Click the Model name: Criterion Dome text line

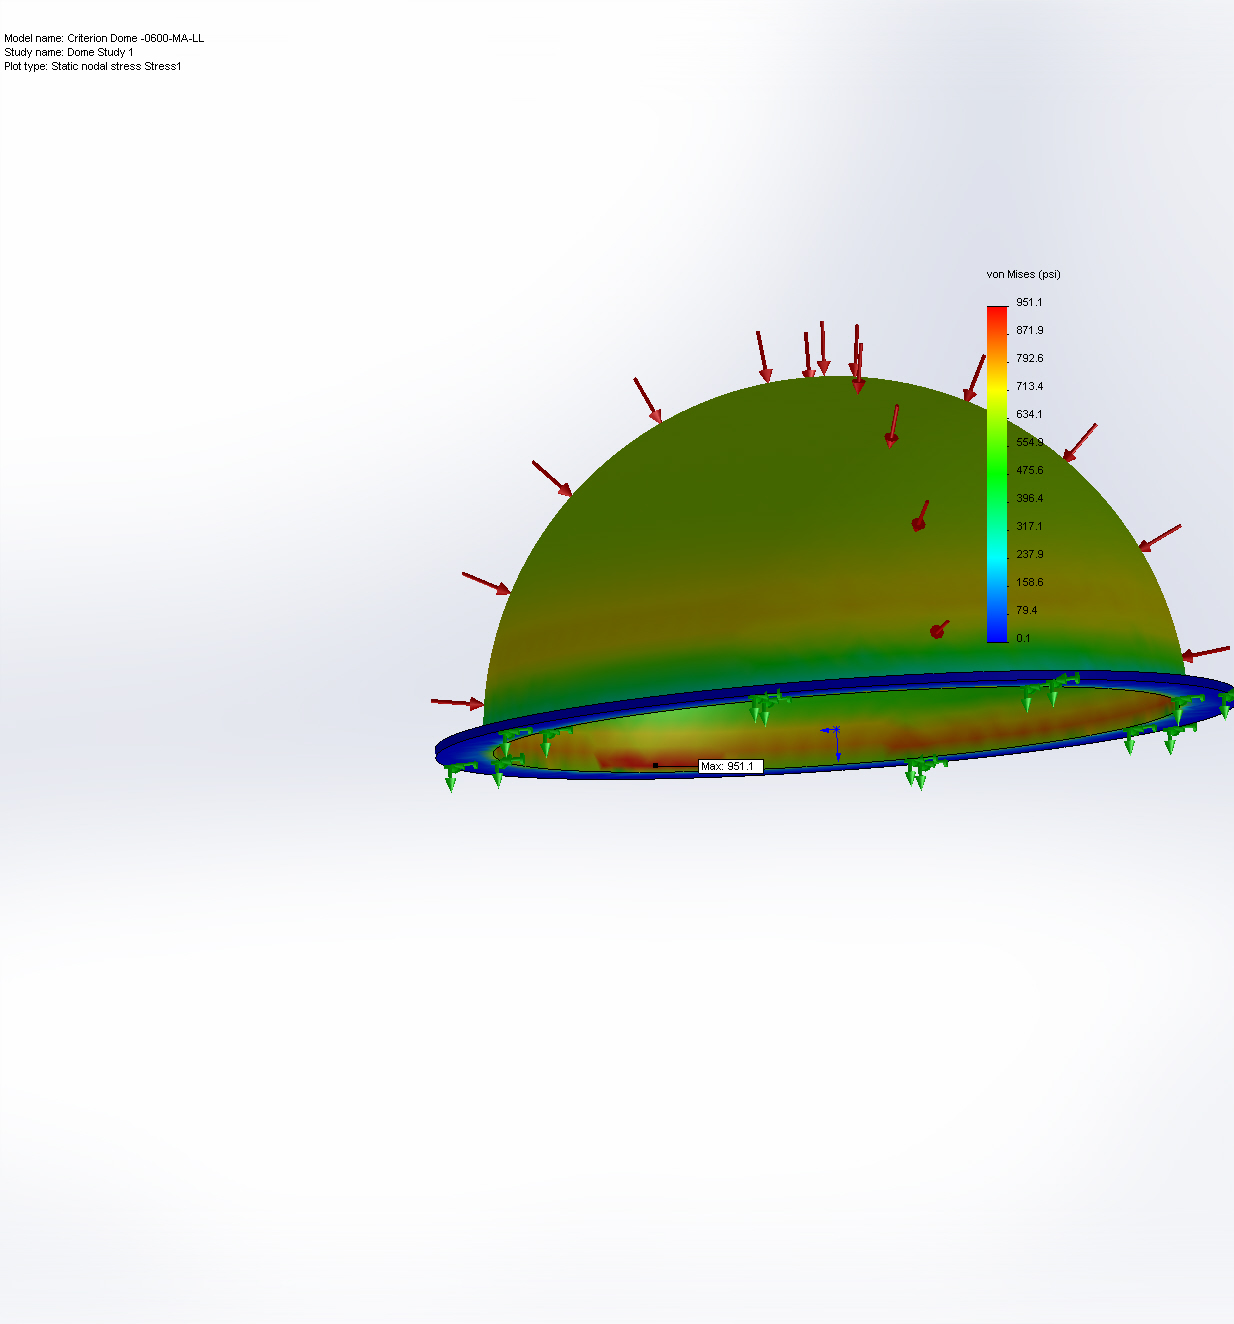(x=104, y=38)
